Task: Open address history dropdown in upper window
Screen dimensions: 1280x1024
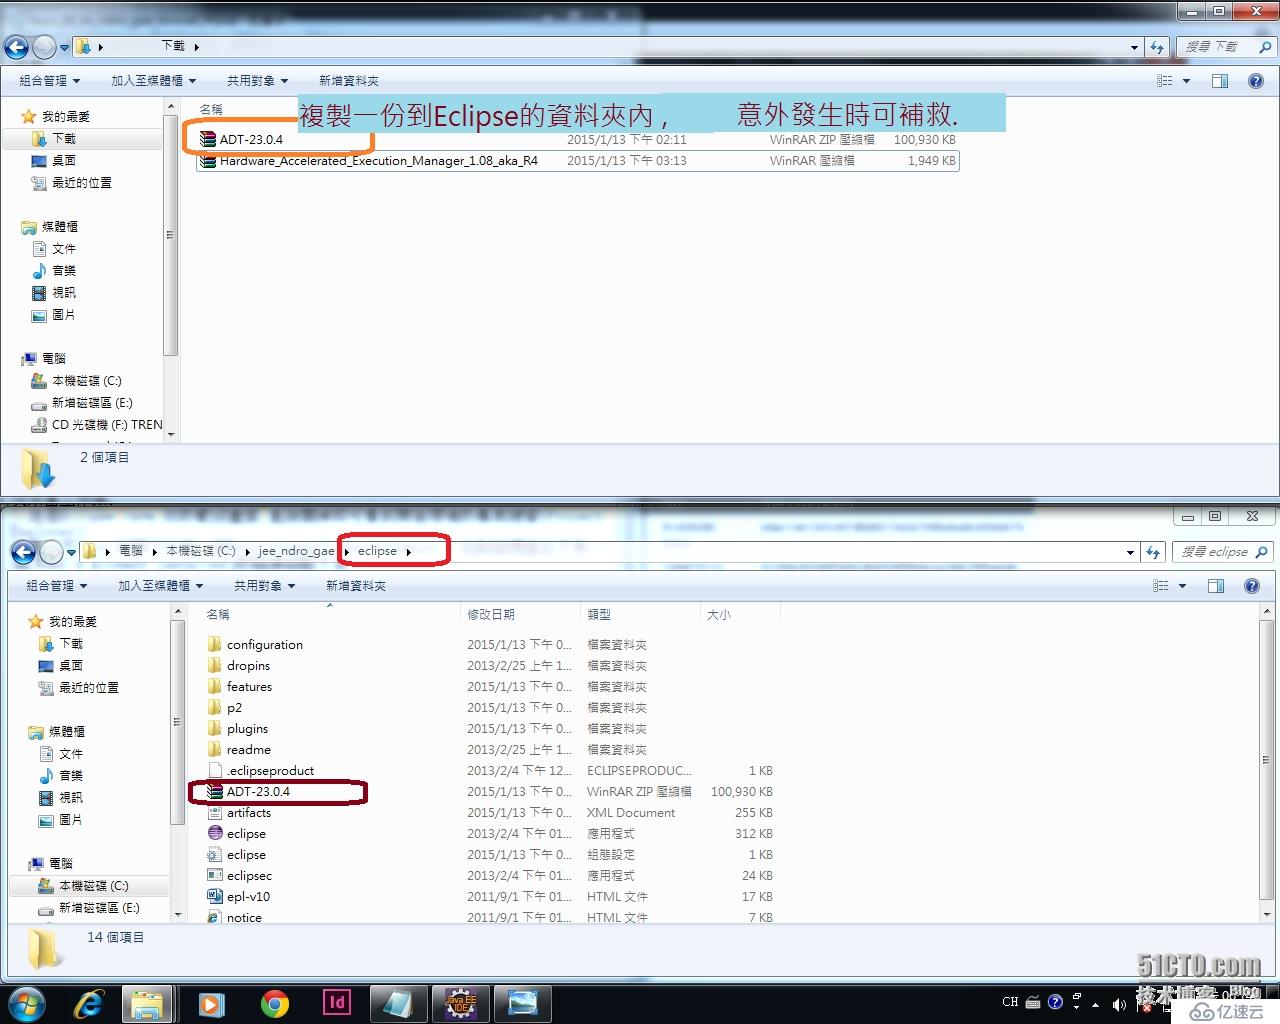Action: pyautogui.click(x=1134, y=47)
